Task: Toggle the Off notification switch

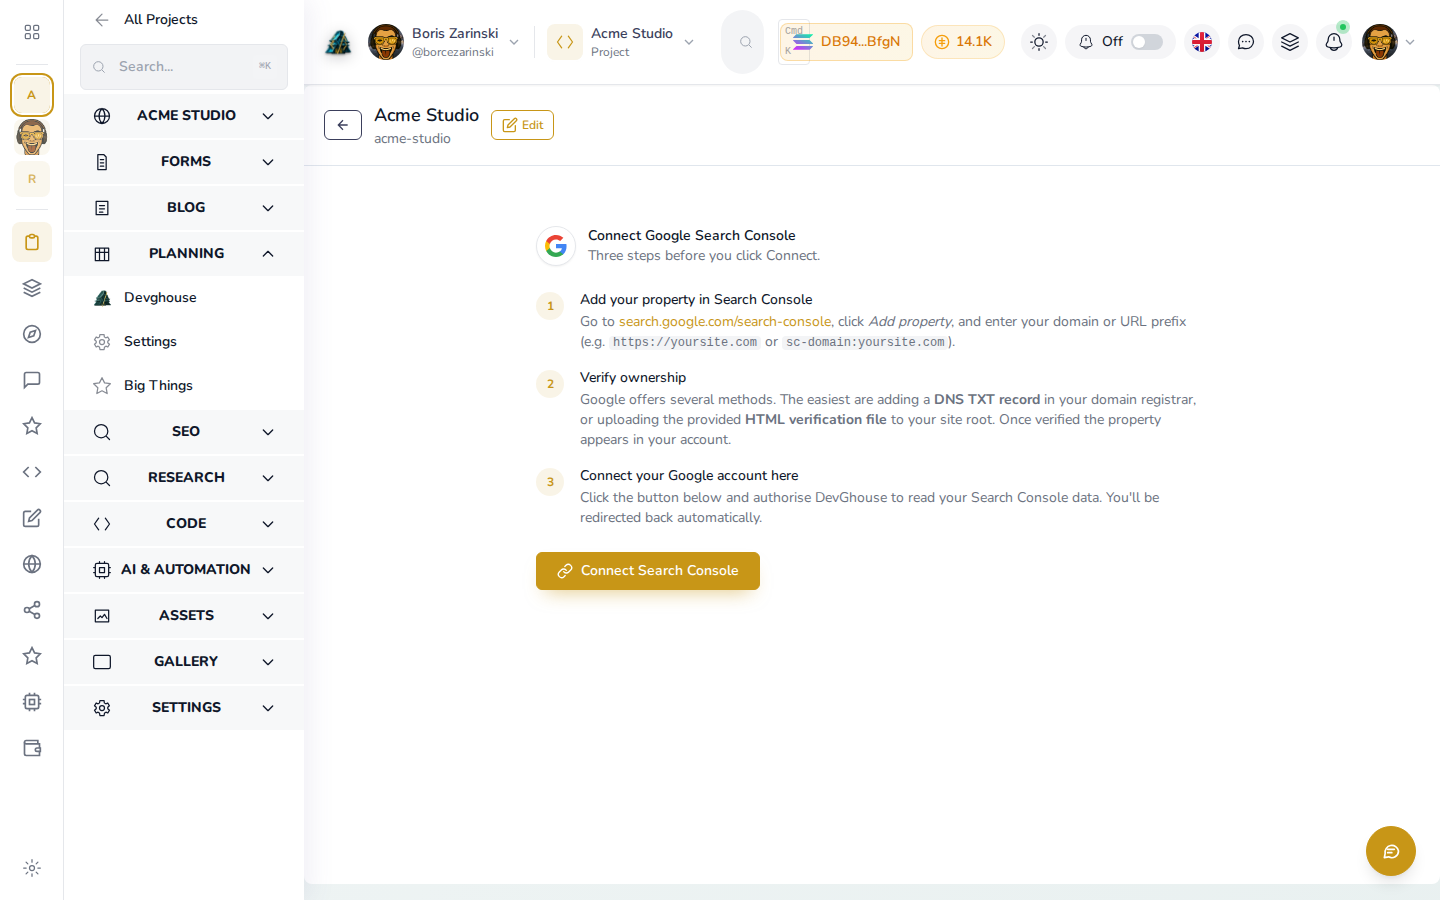Action: [1147, 42]
